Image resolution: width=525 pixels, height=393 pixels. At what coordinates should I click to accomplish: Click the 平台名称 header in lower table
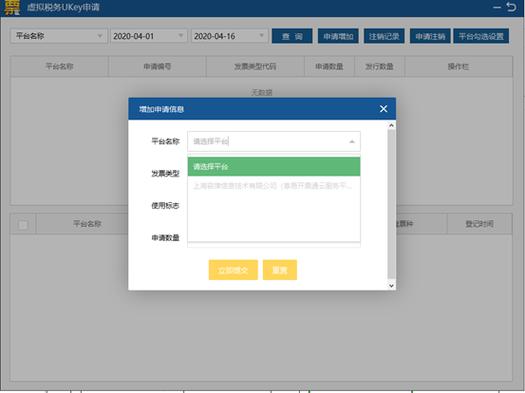tap(87, 224)
